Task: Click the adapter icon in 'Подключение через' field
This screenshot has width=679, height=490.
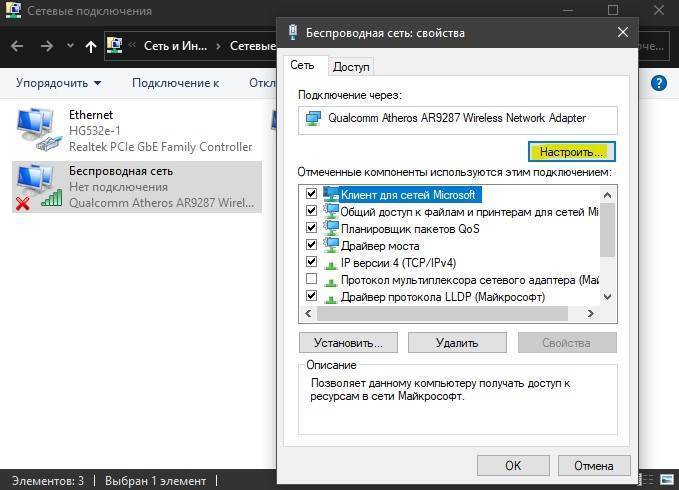Action: [313, 118]
